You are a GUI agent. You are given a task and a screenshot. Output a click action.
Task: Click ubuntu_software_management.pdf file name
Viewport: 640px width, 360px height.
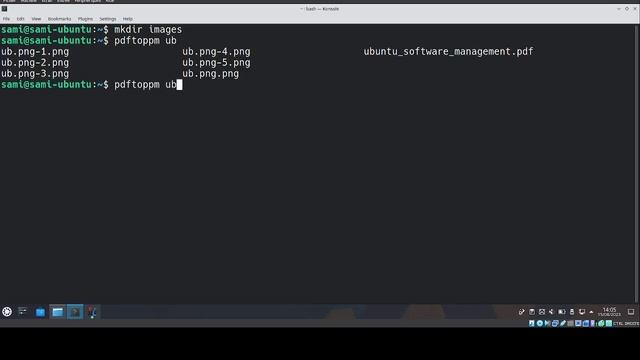448,52
